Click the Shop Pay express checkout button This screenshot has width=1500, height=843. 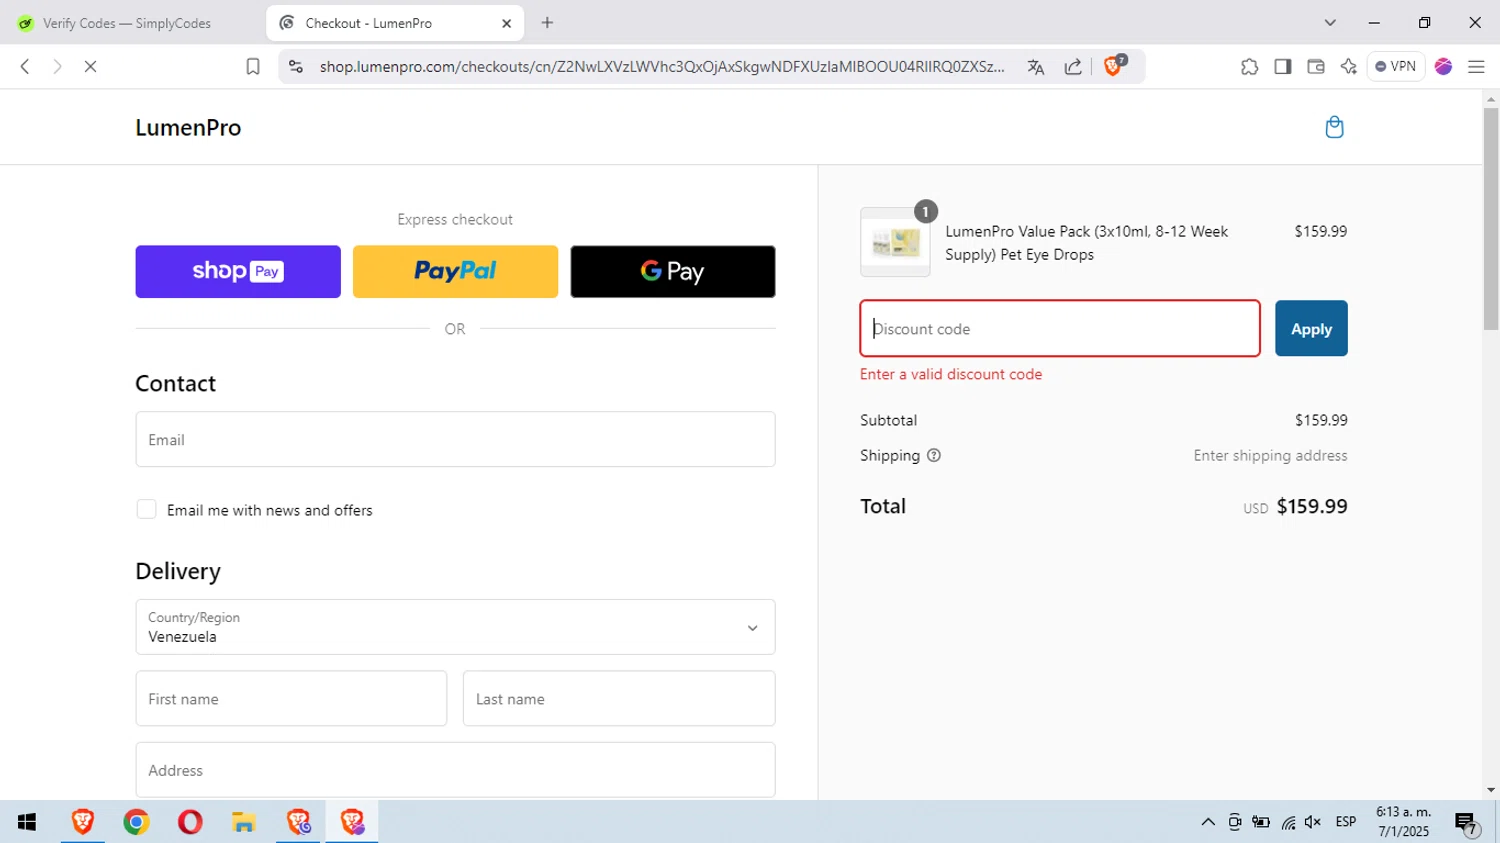238,271
